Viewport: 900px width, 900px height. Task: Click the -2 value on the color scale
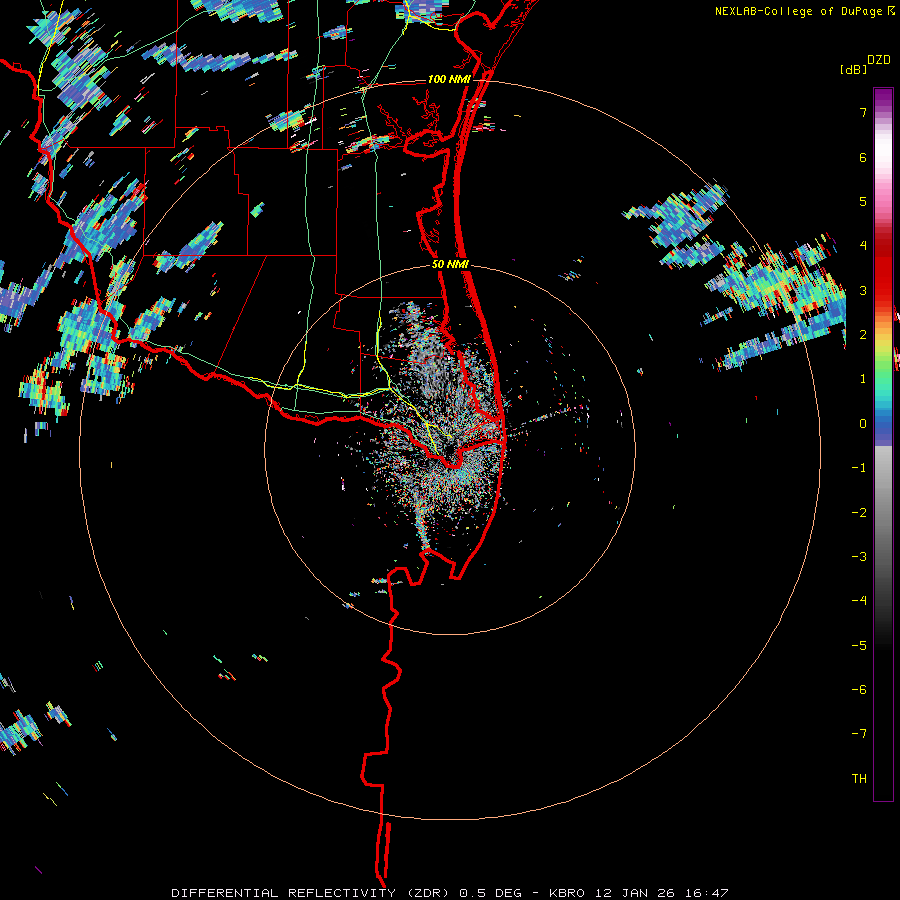[859, 513]
